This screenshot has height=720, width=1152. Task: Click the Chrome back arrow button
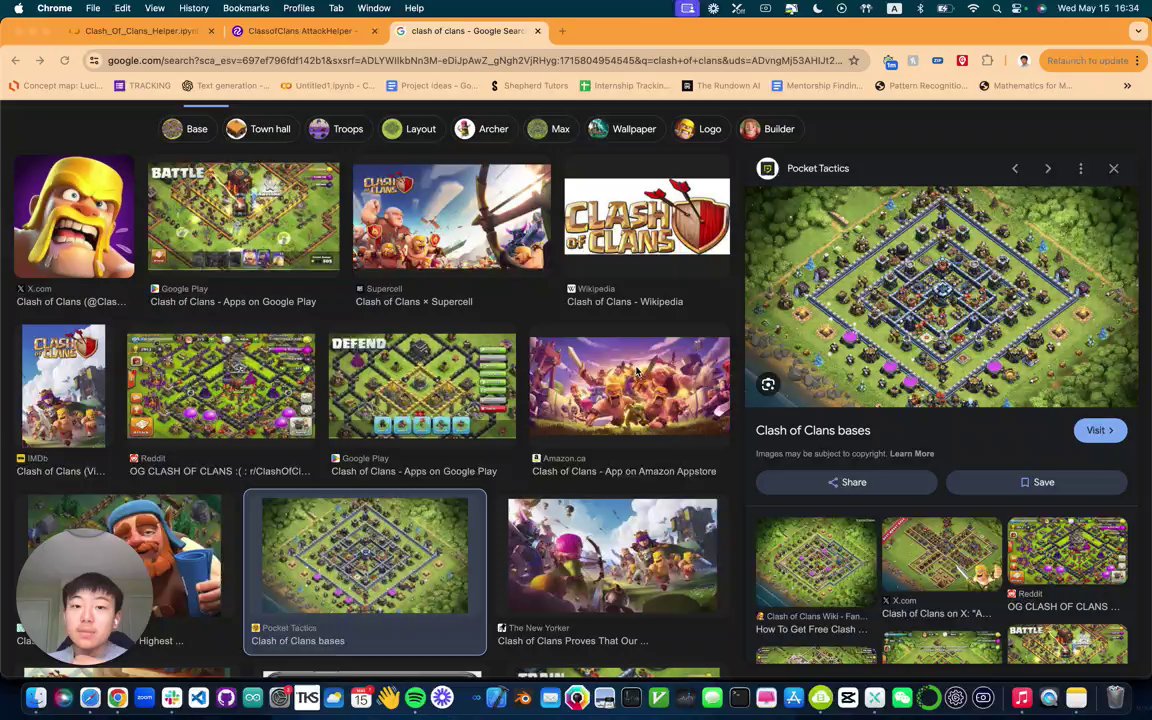15,61
